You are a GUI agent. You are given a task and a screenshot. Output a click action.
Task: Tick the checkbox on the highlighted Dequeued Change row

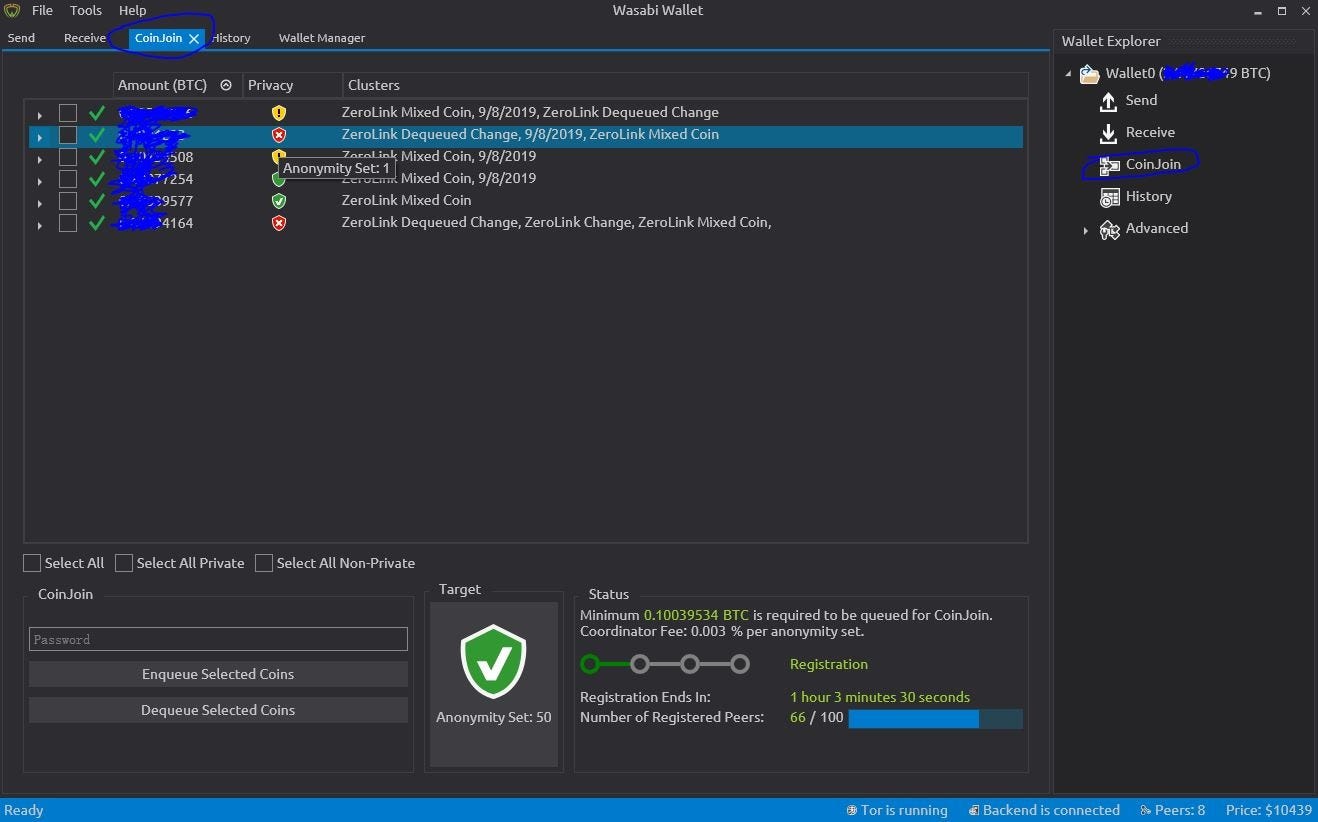pyautogui.click(x=68, y=135)
